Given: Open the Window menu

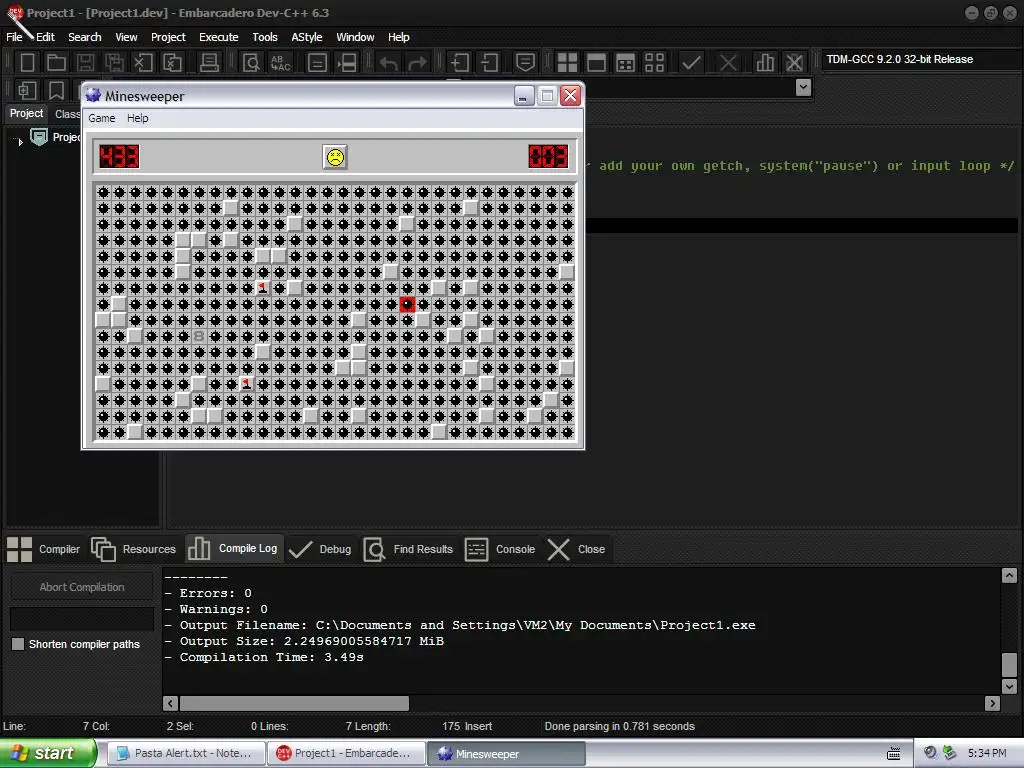Looking at the screenshot, I should tap(355, 37).
